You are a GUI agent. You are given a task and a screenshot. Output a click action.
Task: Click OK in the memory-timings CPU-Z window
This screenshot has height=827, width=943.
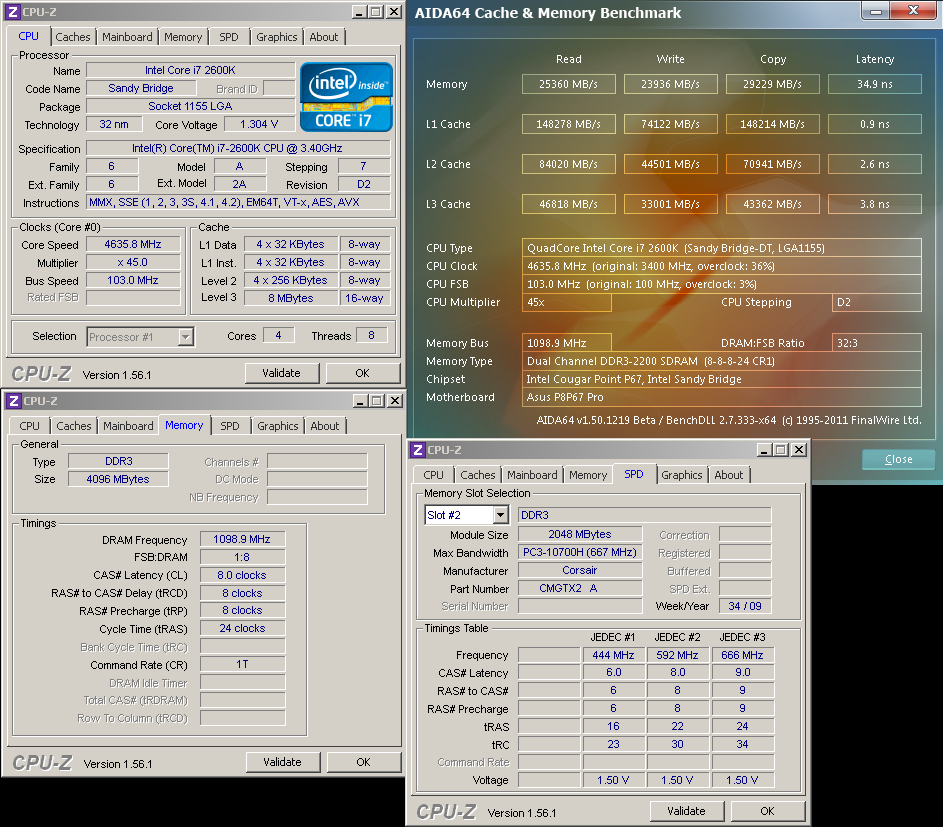click(364, 762)
